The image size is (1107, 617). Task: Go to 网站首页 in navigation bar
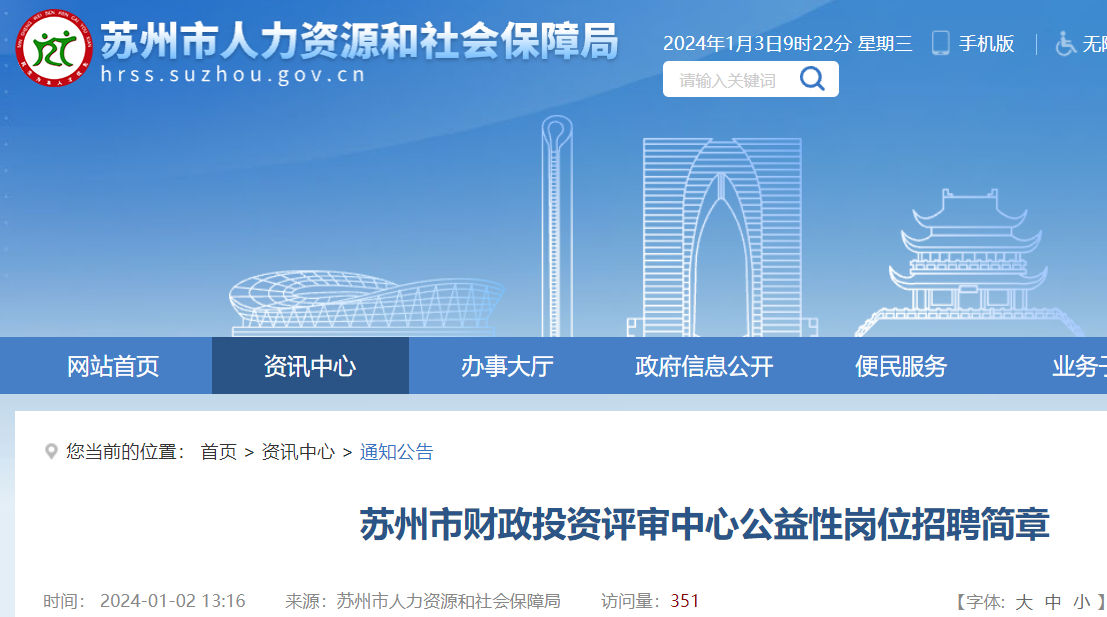113,366
